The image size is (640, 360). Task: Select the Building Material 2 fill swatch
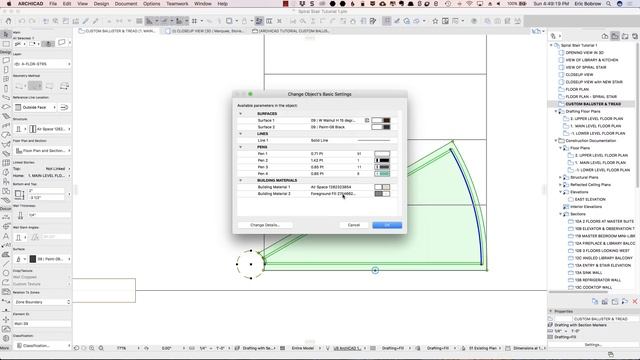point(382,193)
